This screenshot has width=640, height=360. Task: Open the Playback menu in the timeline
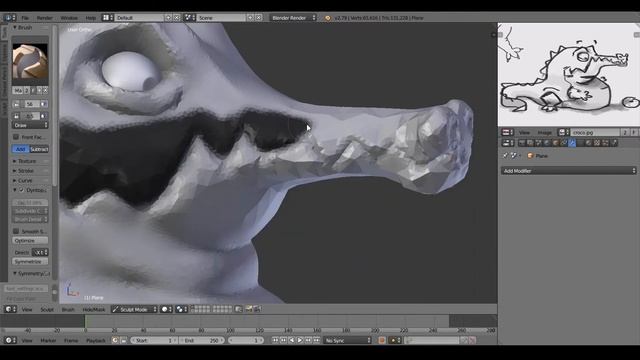(96, 340)
